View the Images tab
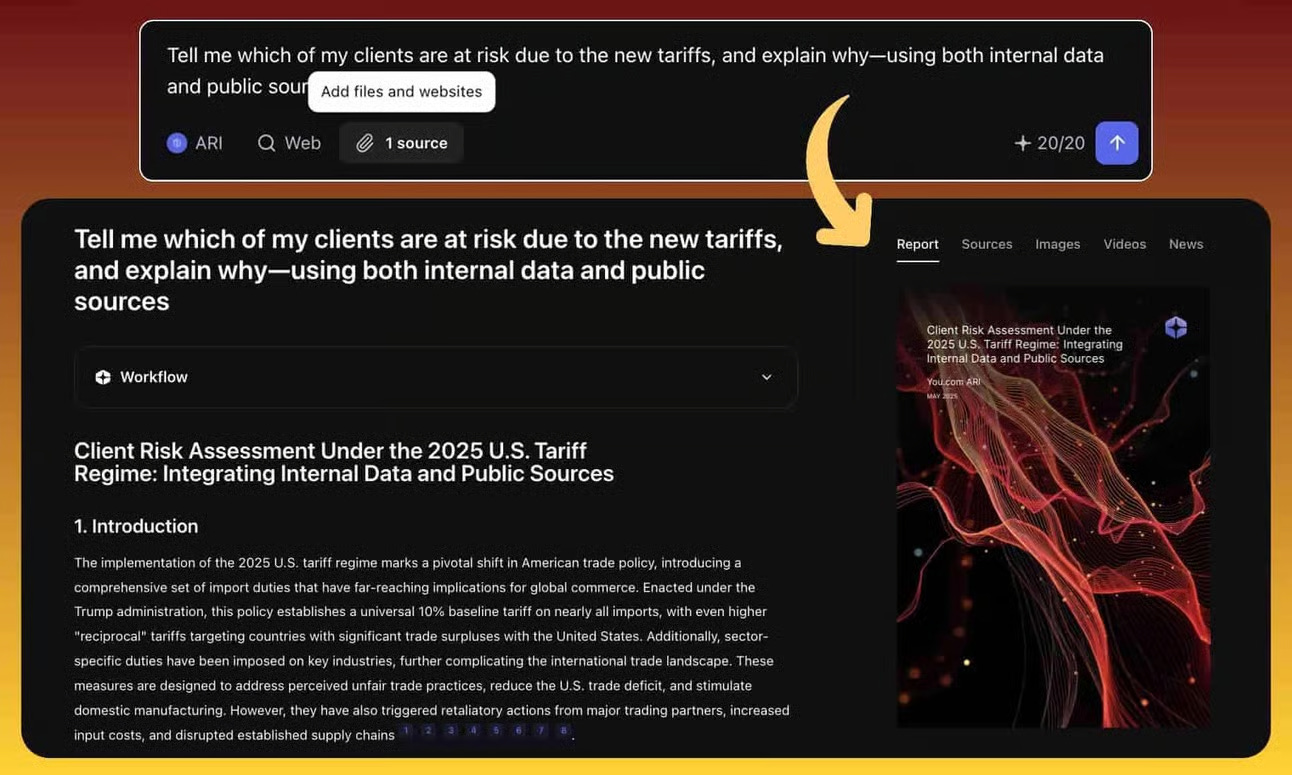The width and height of the screenshot is (1292, 775). coord(1057,244)
